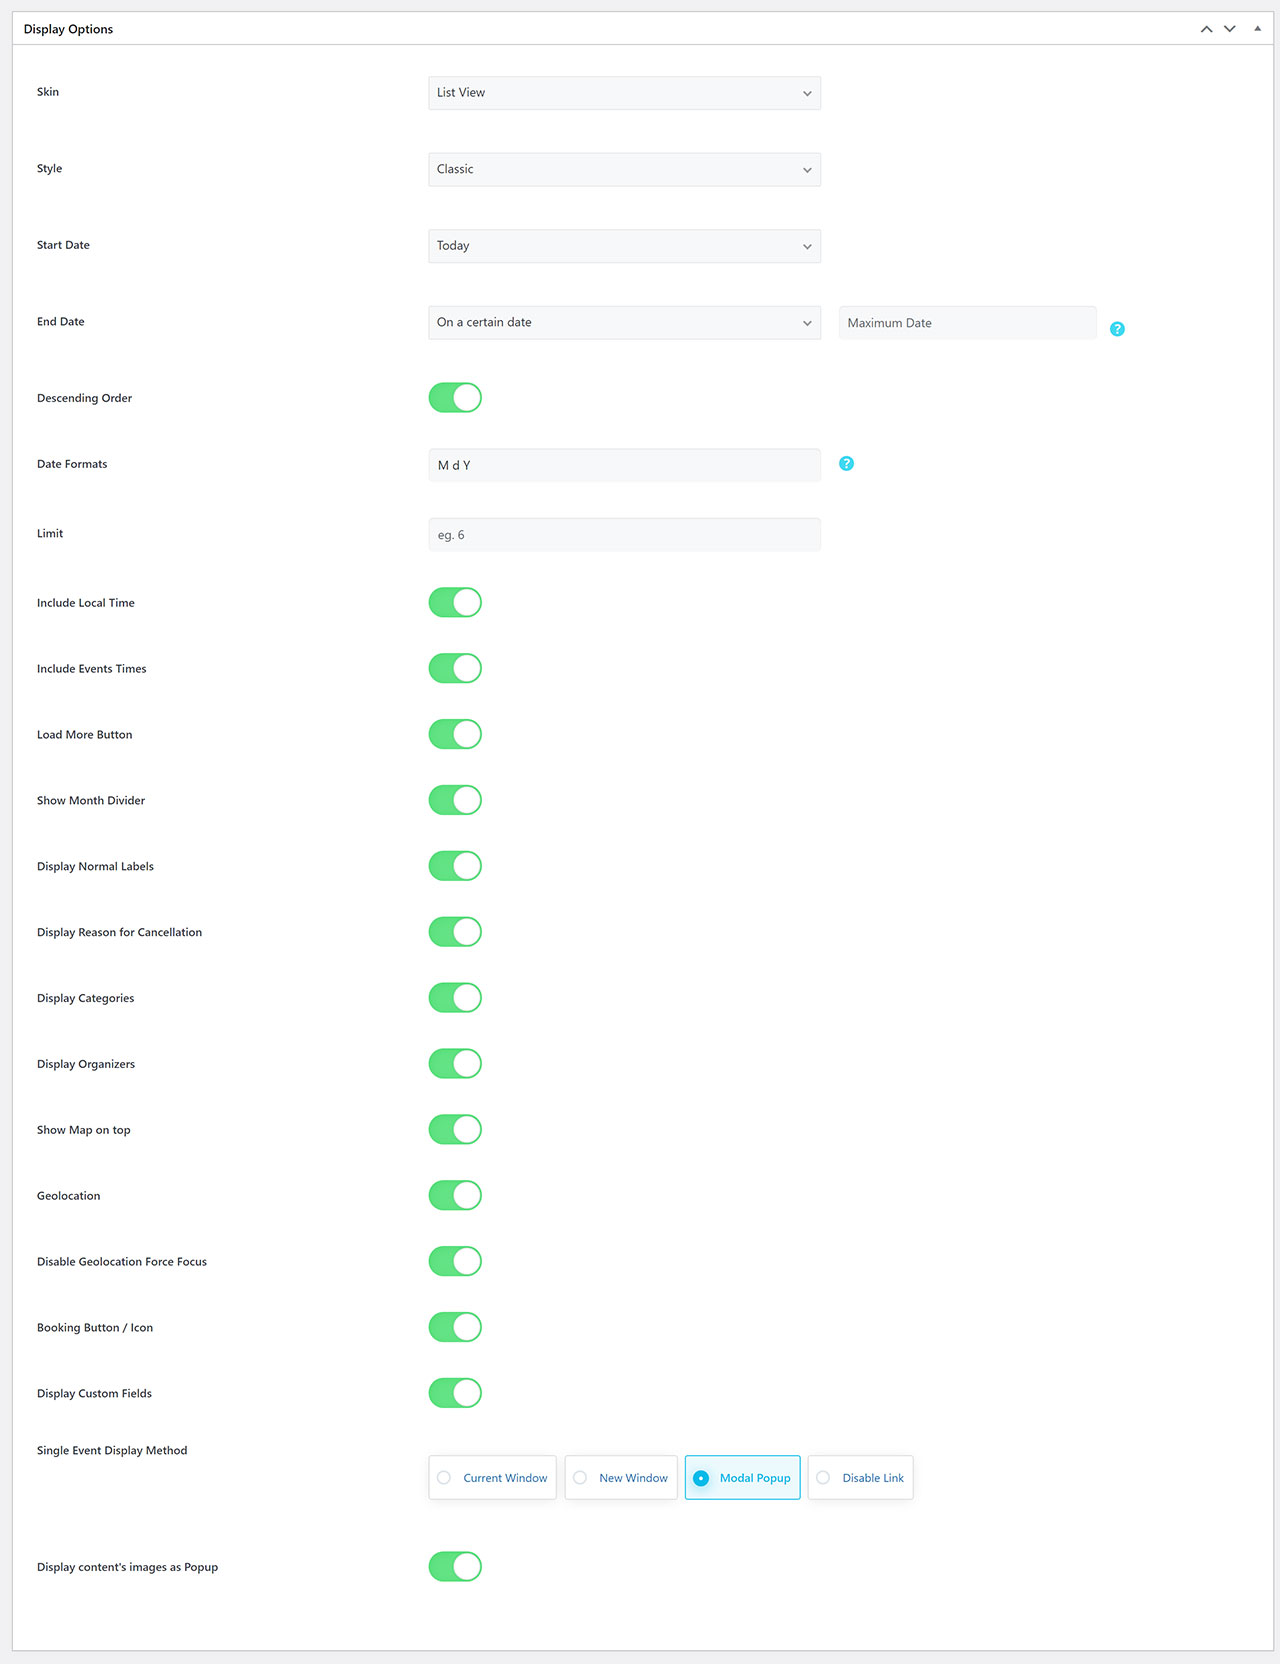Viewport: 1280px width, 1664px height.
Task: Click the Maximum Date input field
Action: pyautogui.click(x=967, y=323)
